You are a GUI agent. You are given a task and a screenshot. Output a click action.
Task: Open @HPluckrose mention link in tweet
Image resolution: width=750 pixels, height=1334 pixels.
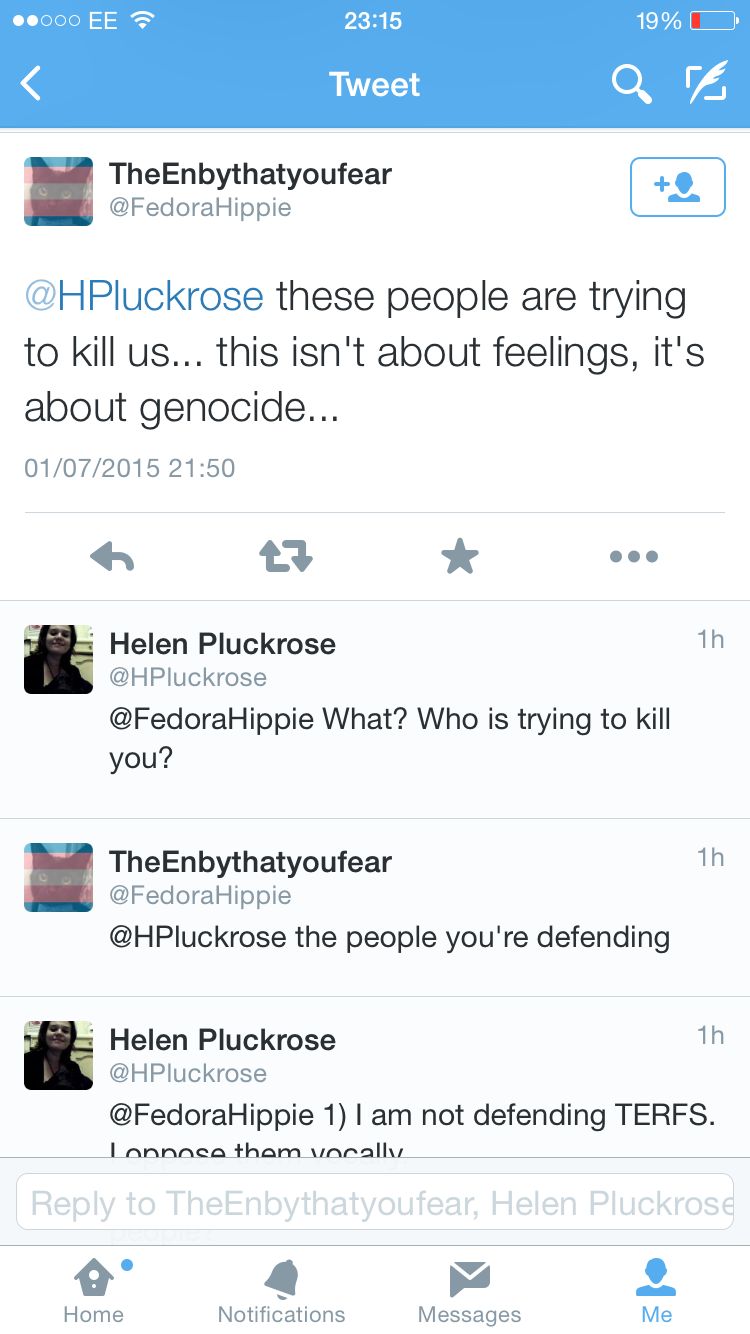click(x=144, y=297)
